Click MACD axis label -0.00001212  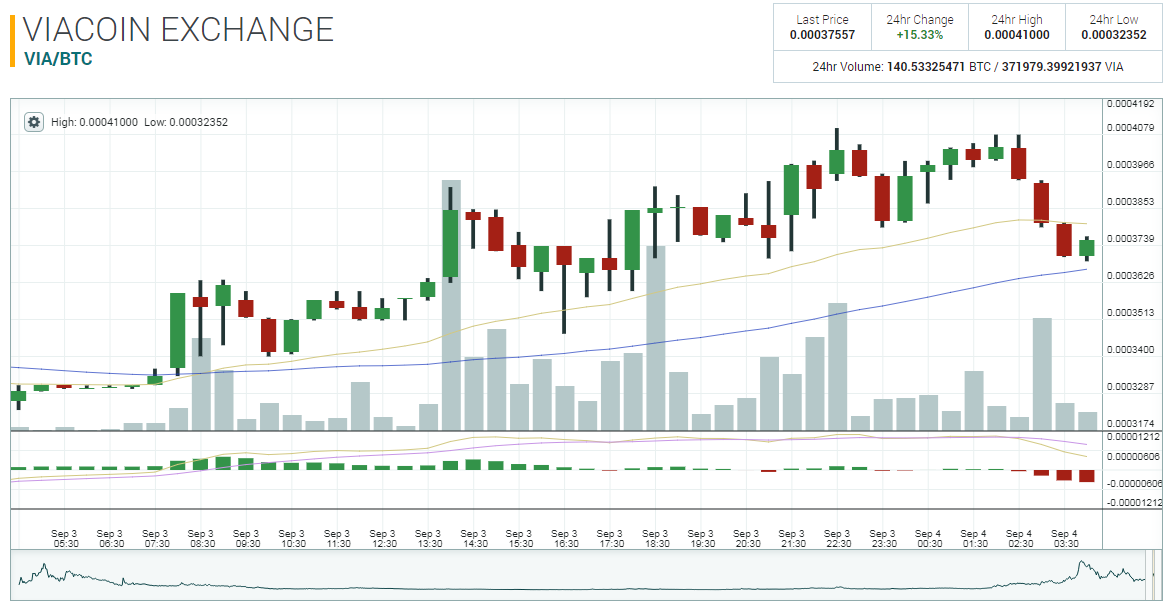tap(1134, 503)
